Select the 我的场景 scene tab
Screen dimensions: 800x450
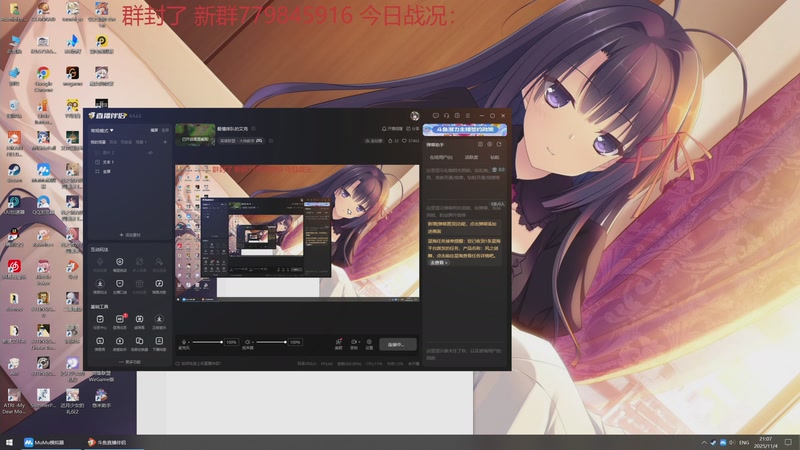pos(98,142)
